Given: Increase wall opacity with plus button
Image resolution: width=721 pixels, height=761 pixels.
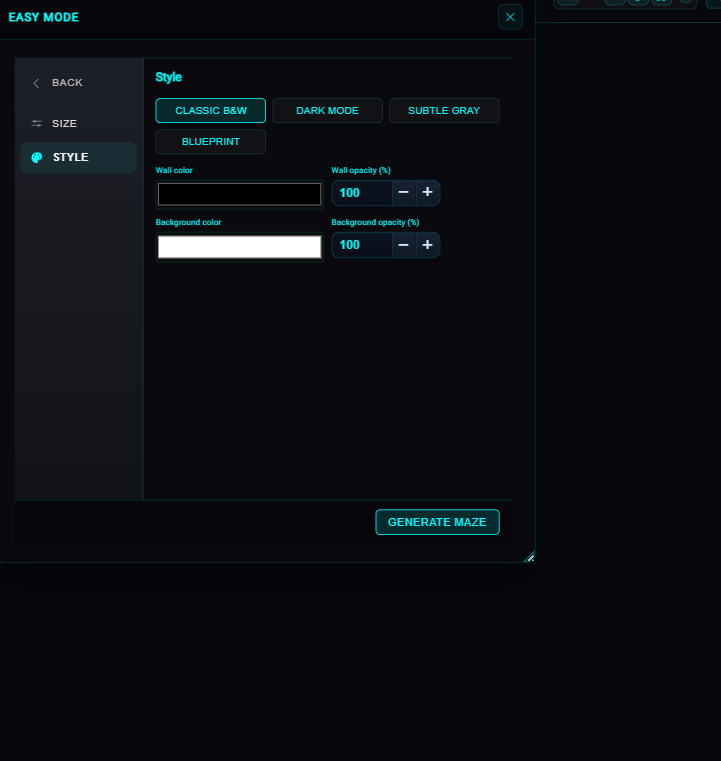Looking at the screenshot, I should [x=427, y=193].
